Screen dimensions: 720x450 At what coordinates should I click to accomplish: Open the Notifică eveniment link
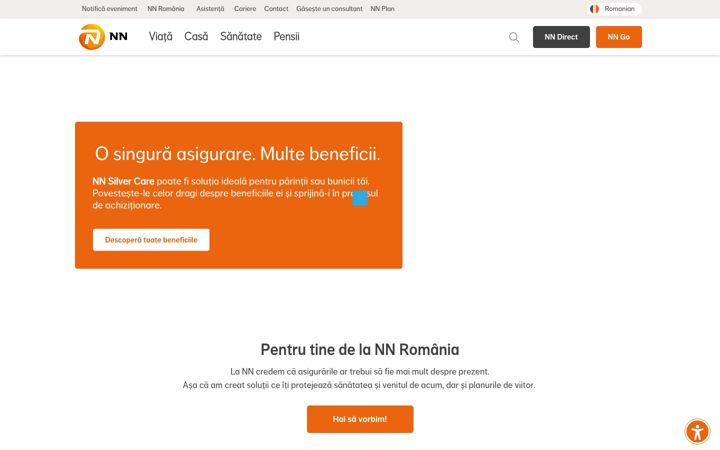point(109,9)
